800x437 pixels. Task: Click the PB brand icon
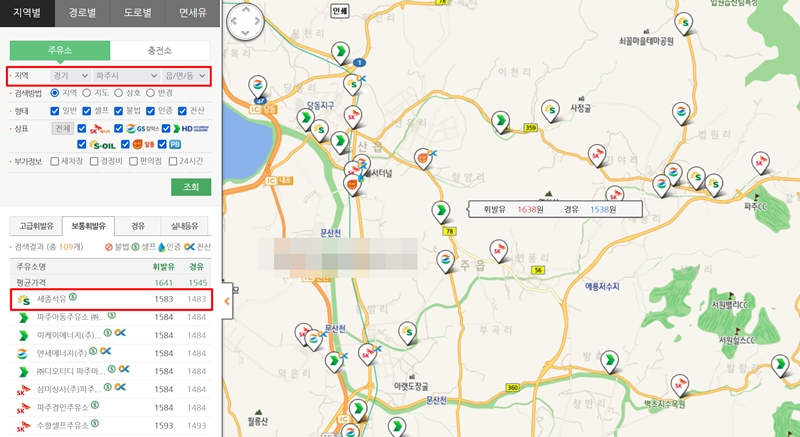point(175,145)
